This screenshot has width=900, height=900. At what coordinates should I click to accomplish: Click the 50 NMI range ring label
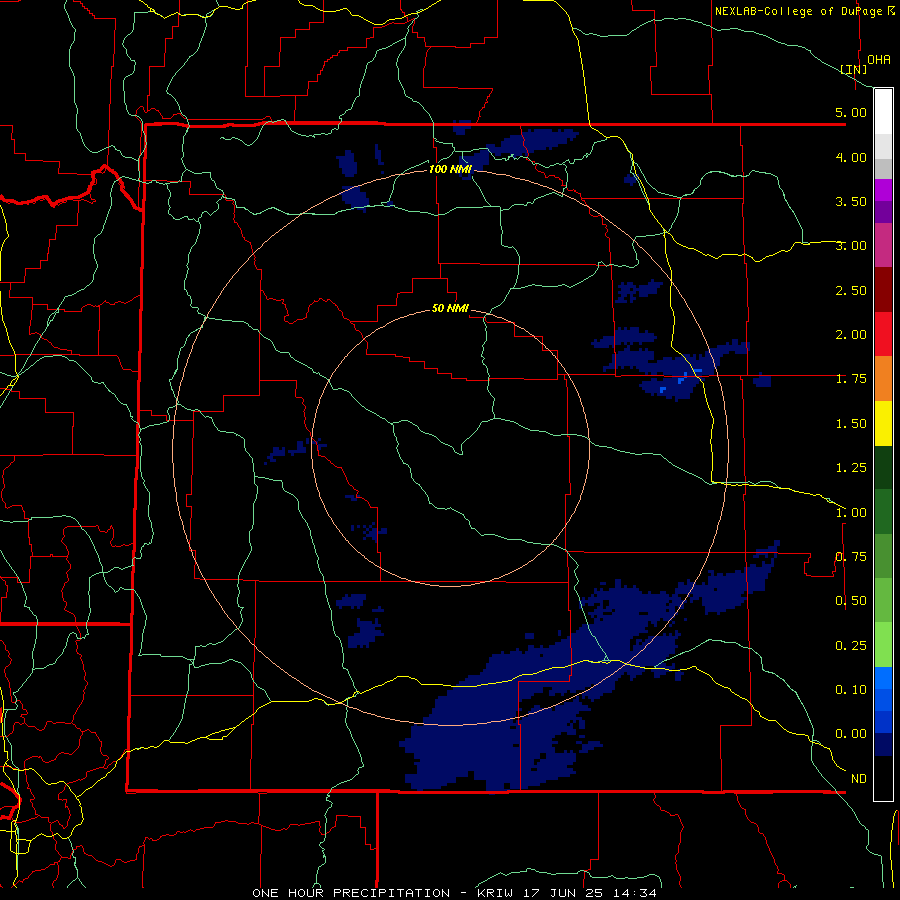450,308
